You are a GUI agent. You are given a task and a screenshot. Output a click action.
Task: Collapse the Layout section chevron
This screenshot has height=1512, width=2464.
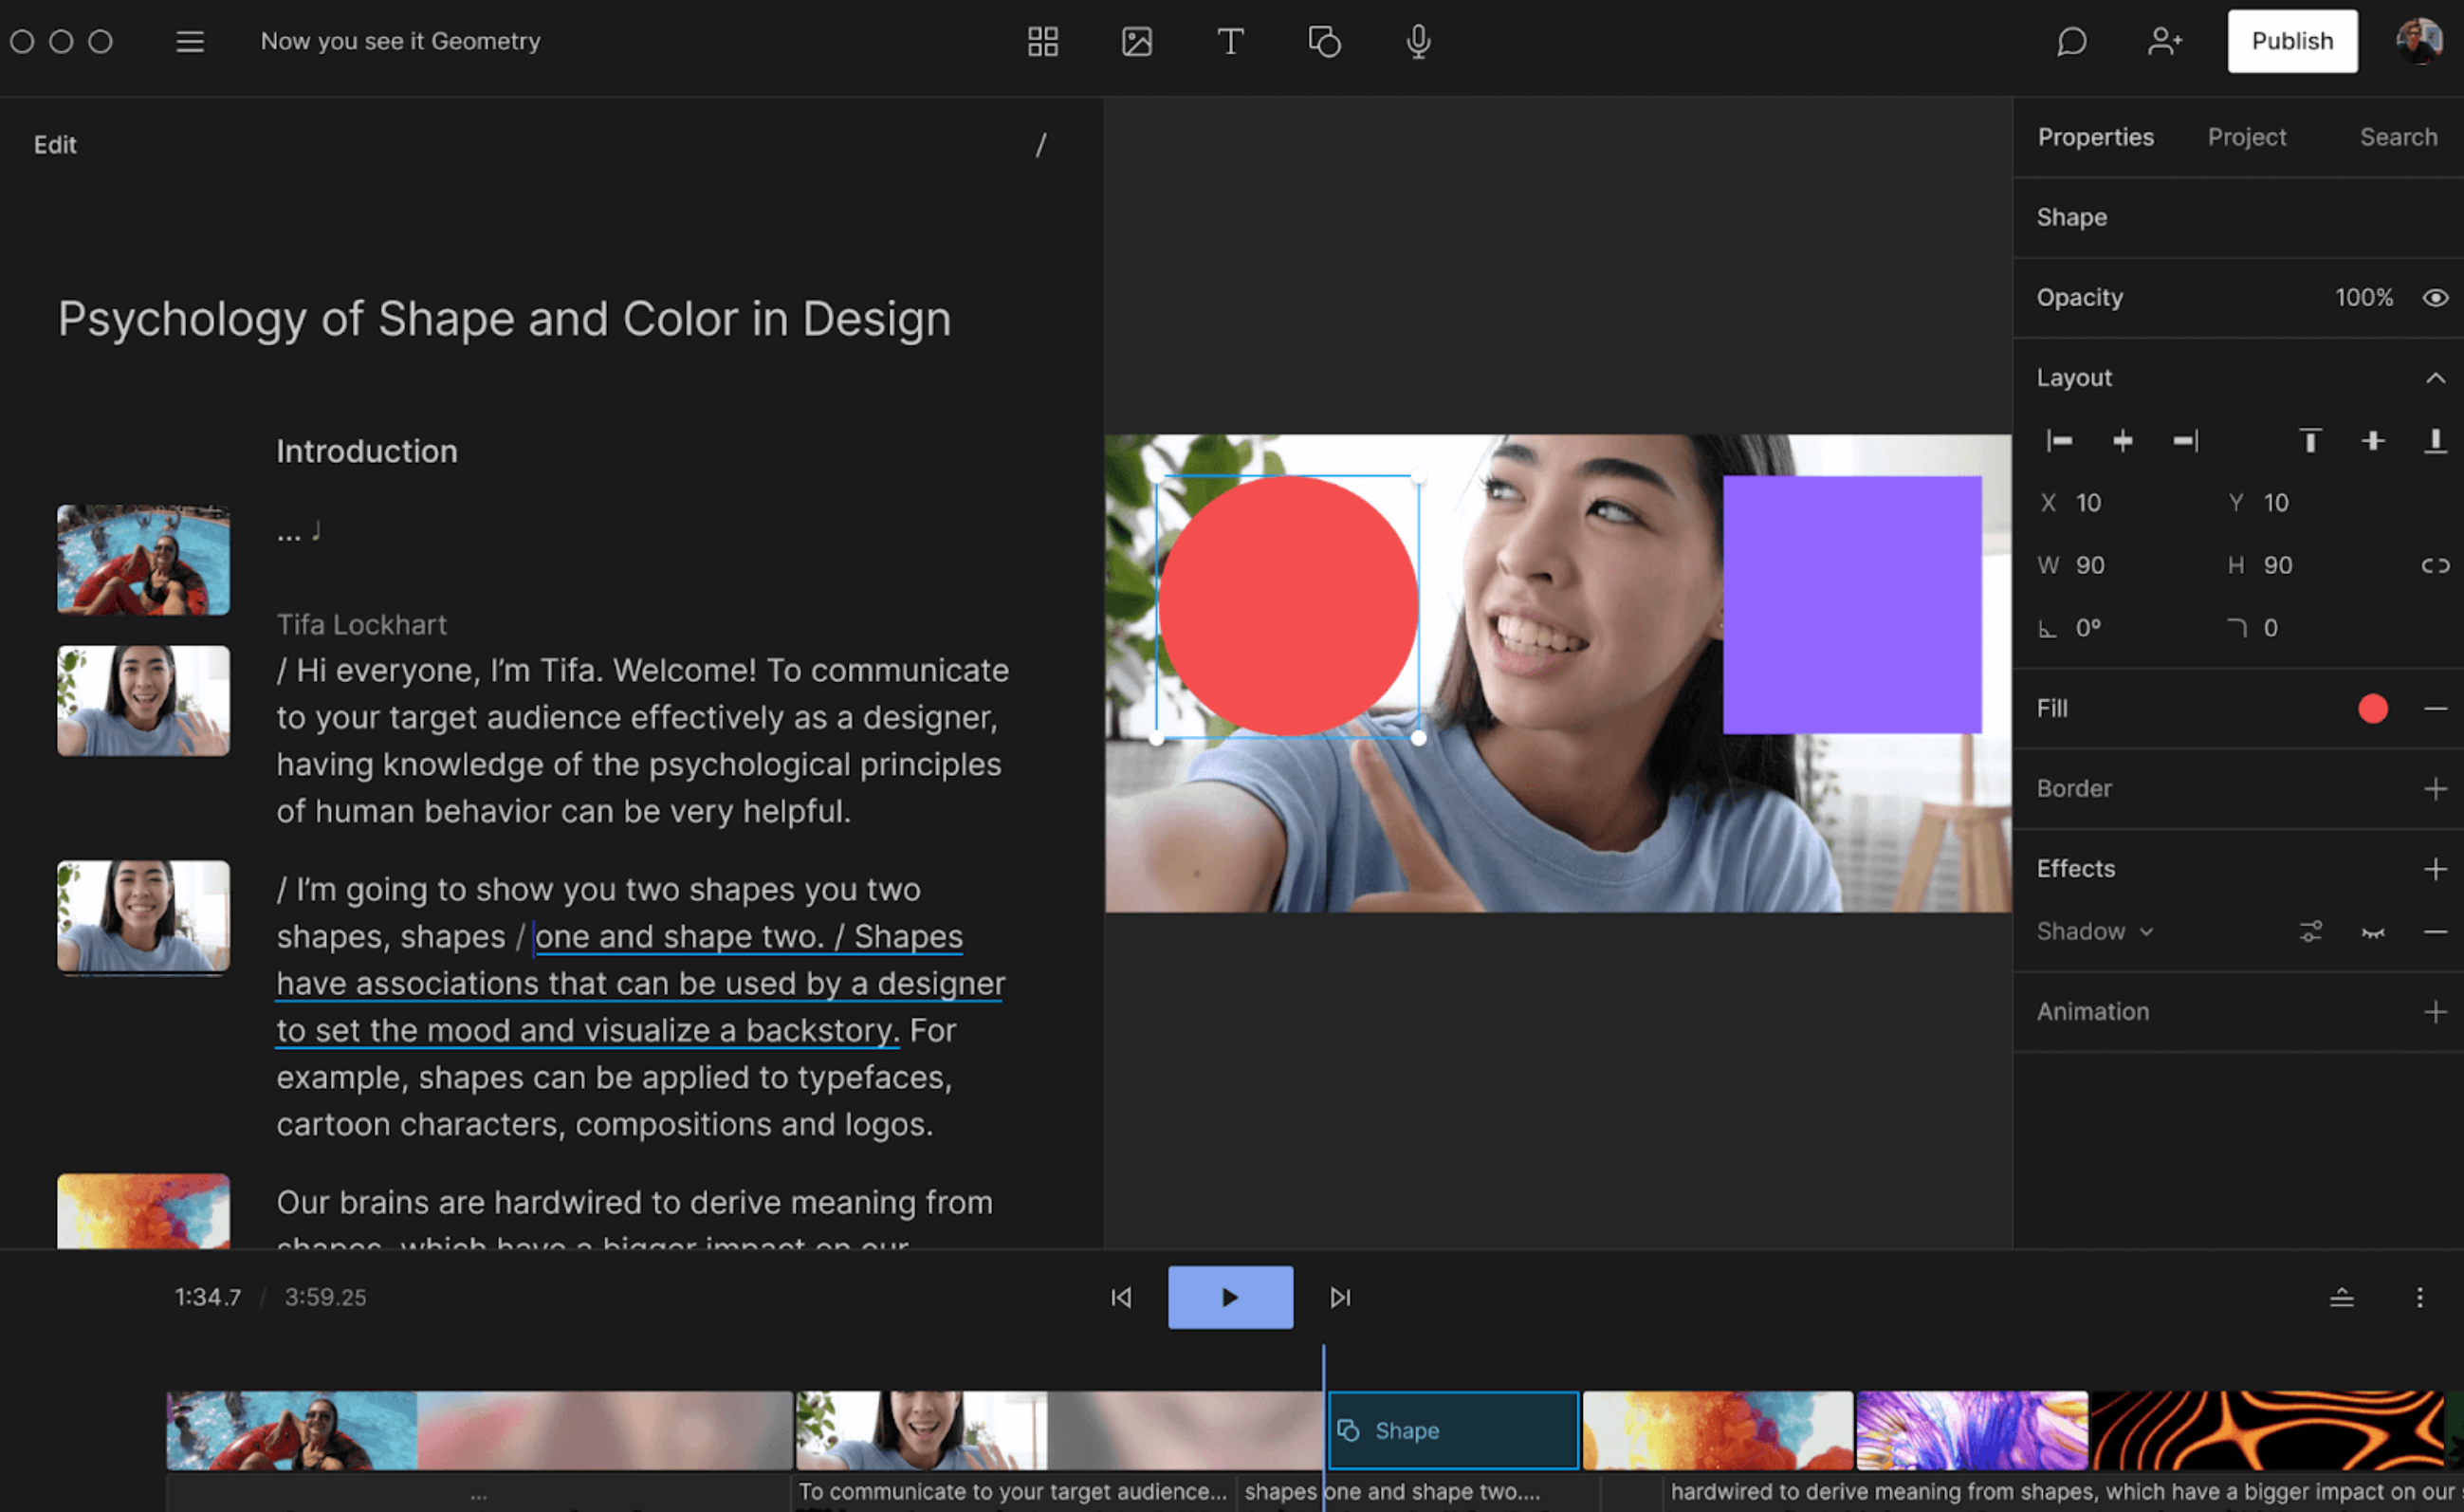2436,377
